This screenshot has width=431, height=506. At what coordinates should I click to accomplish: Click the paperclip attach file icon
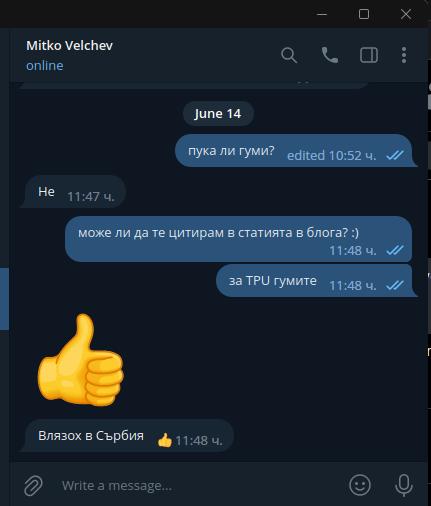tap(33, 485)
